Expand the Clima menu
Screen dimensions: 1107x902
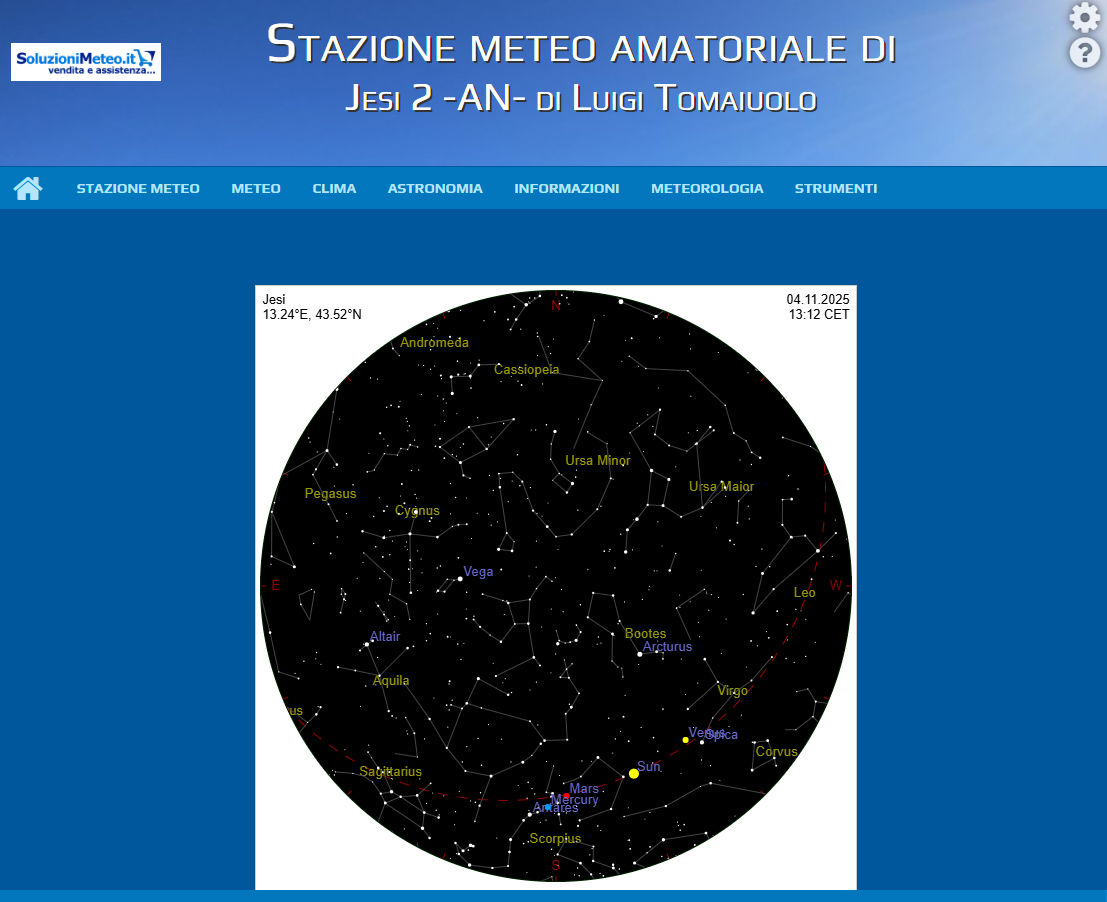point(334,188)
